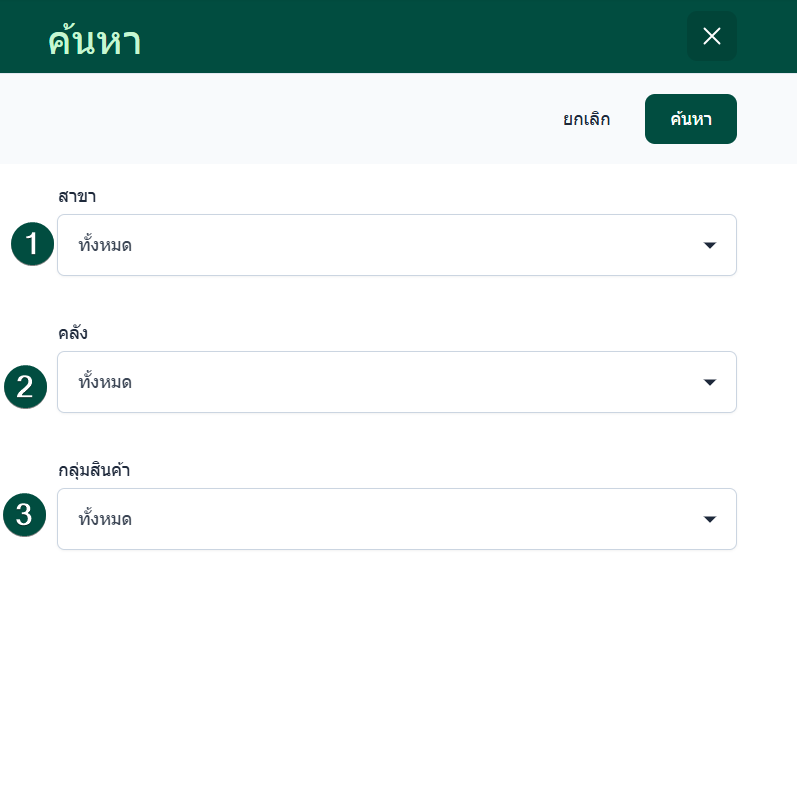Open the กลุ่มสินค้า dropdown field
This screenshot has width=797, height=787.
point(396,519)
